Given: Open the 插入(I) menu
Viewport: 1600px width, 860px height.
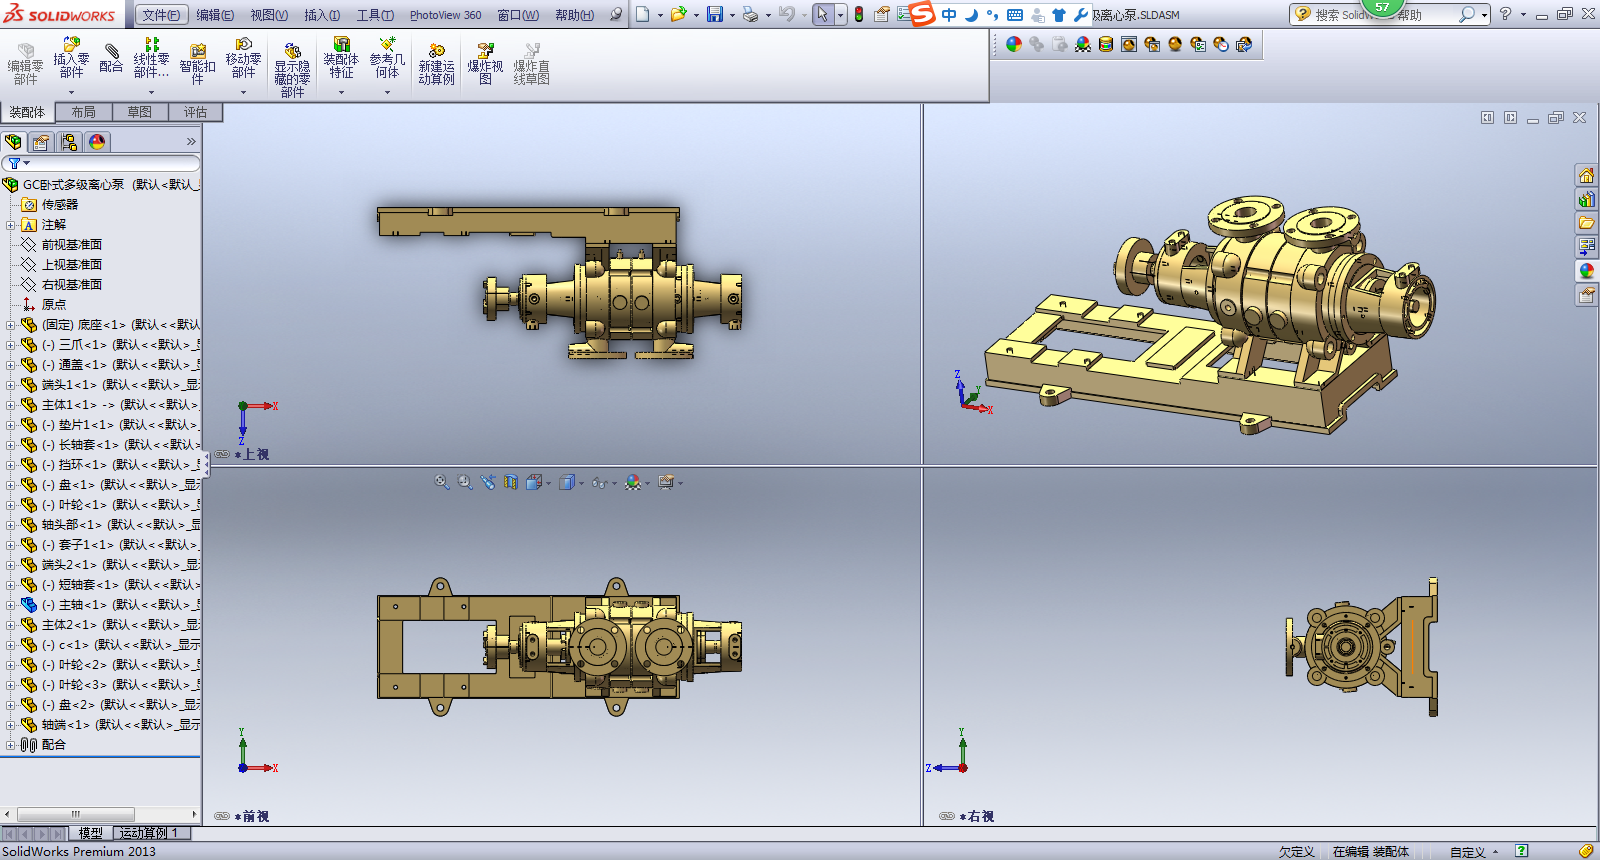Looking at the screenshot, I should point(322,15).
